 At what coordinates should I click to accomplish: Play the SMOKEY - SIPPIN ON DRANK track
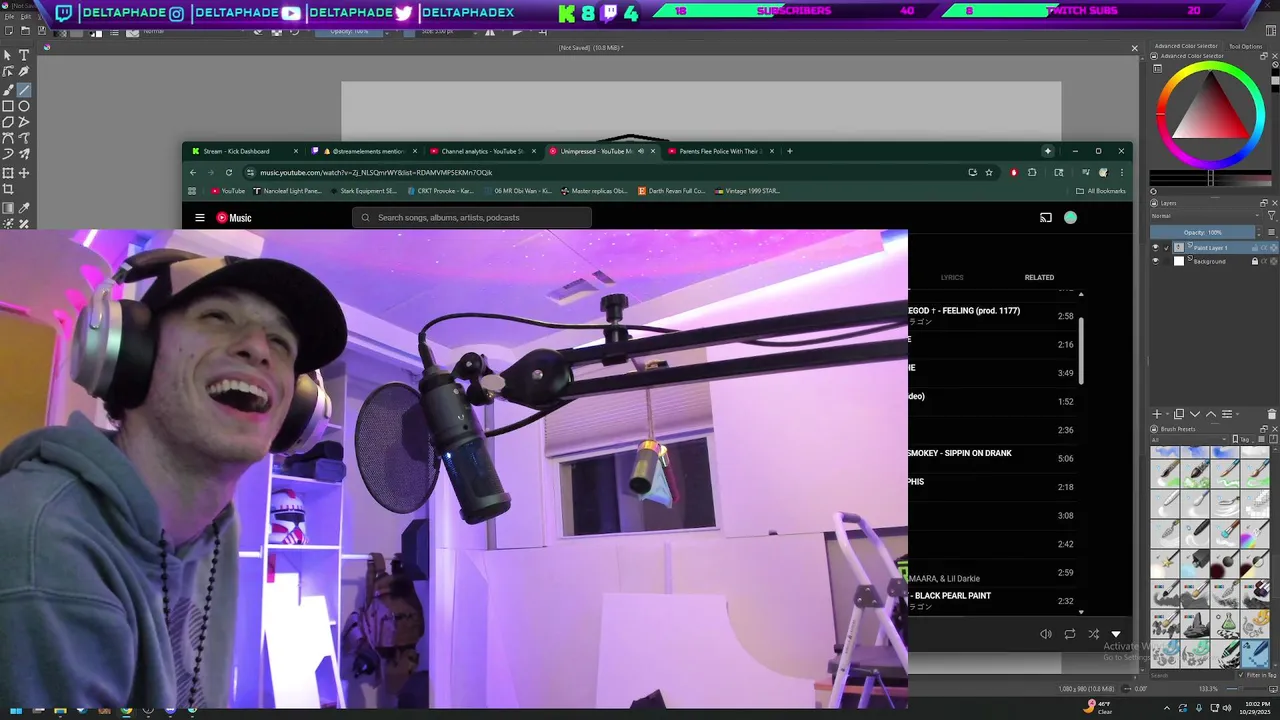[x=991, y=459]
